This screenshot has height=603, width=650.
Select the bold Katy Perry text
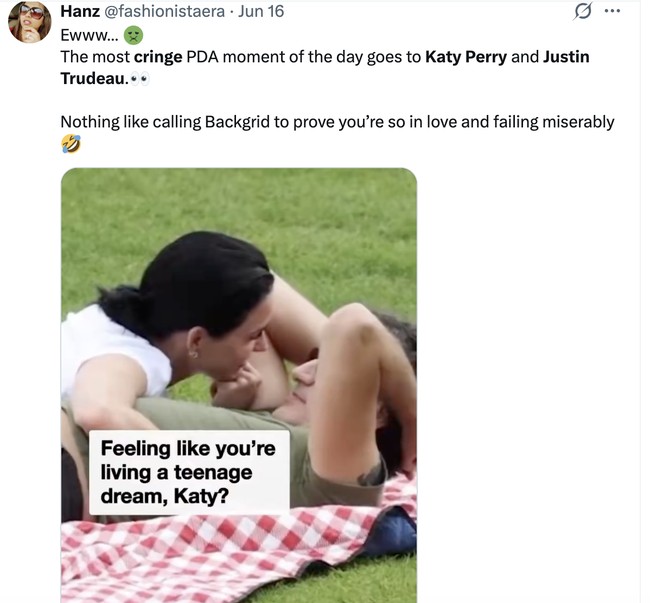[466, 57]
